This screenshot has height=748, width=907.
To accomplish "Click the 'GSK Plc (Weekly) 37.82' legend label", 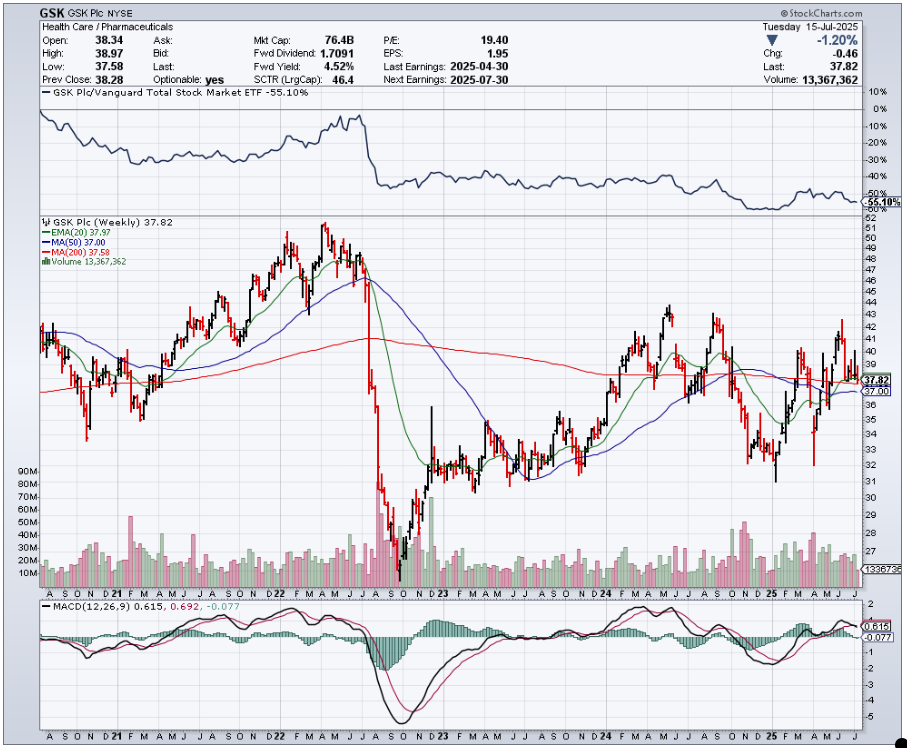I will click(112, 222).
